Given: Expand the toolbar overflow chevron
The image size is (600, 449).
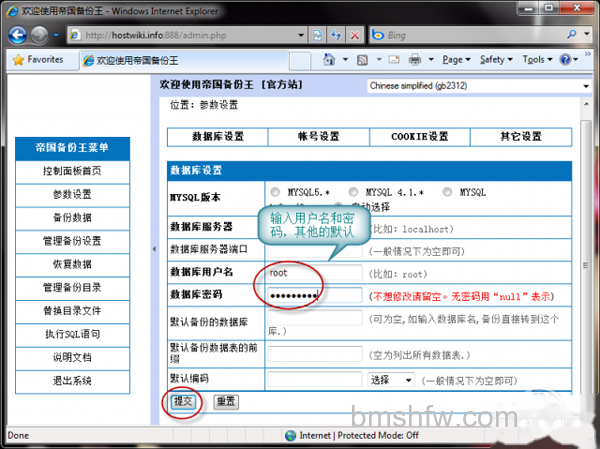Looking at the screenshot, I should [588, 54].
